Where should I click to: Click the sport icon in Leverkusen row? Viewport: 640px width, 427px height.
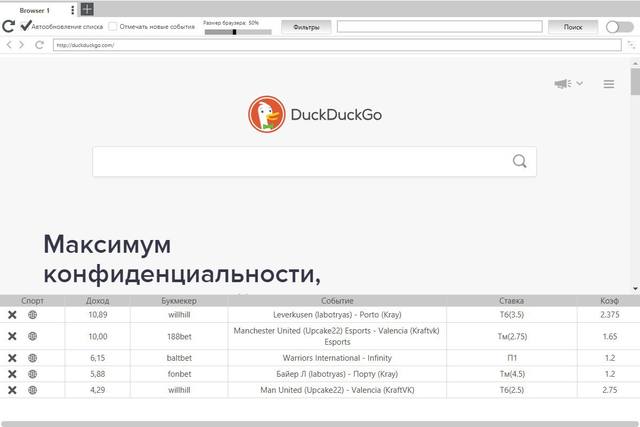click(32, 315)
